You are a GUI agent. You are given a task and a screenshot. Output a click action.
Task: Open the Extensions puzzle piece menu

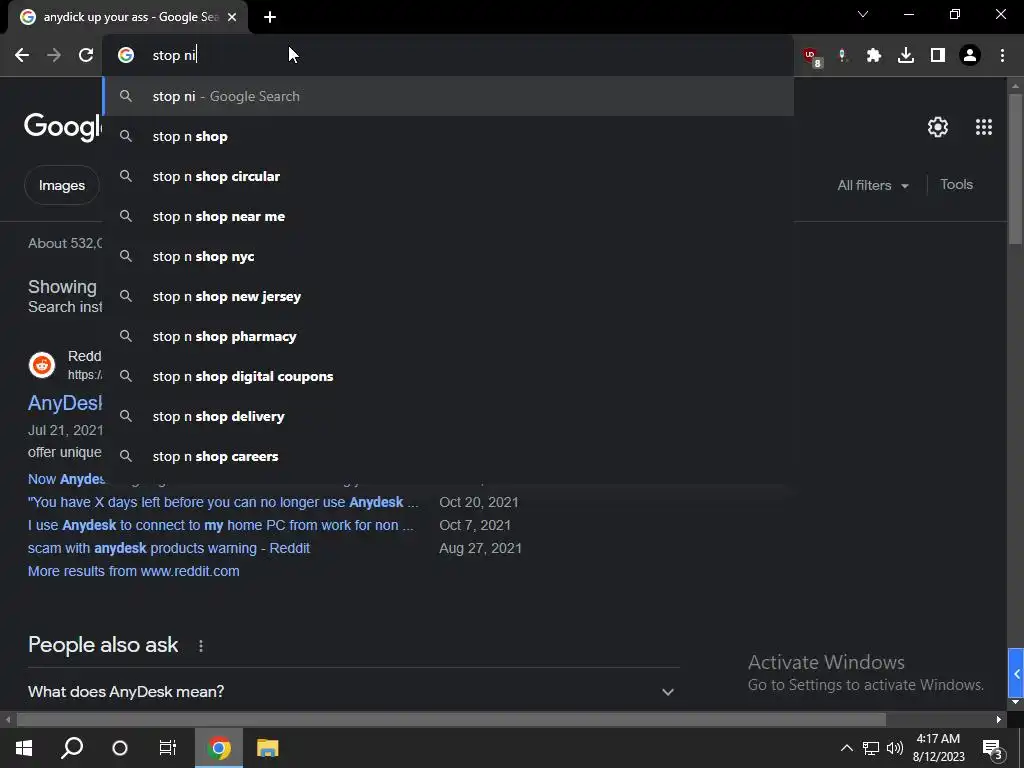point(874,56)
